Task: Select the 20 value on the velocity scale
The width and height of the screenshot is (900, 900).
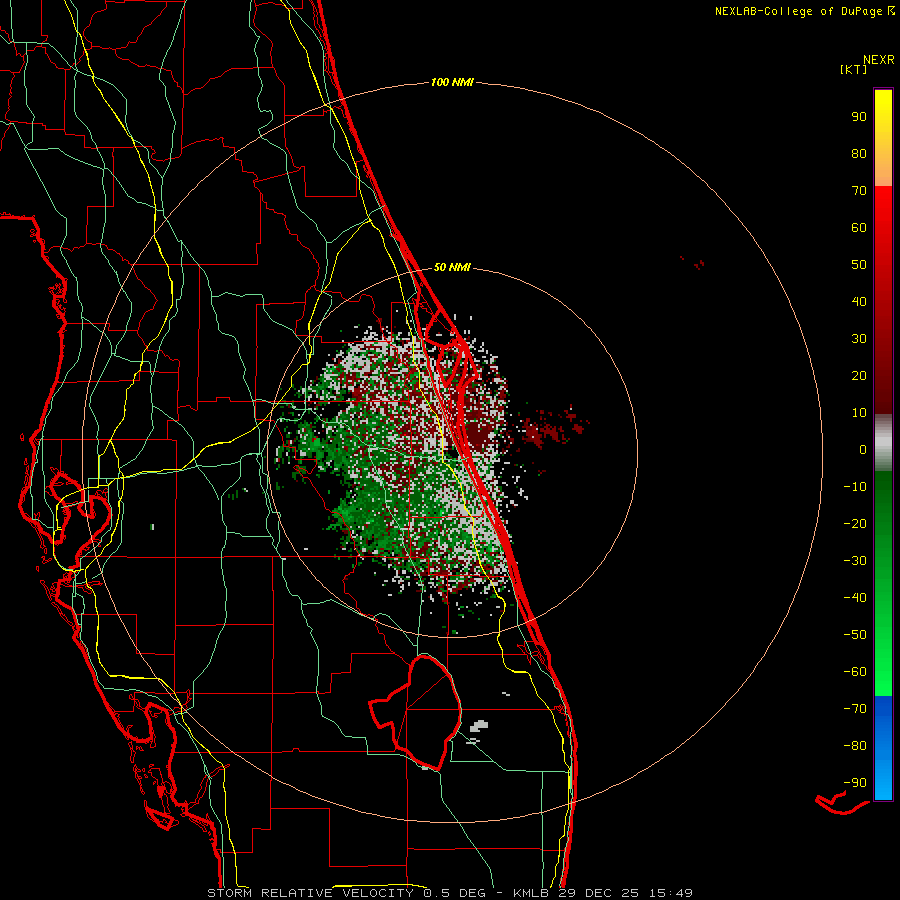Action: pos(859,376)
